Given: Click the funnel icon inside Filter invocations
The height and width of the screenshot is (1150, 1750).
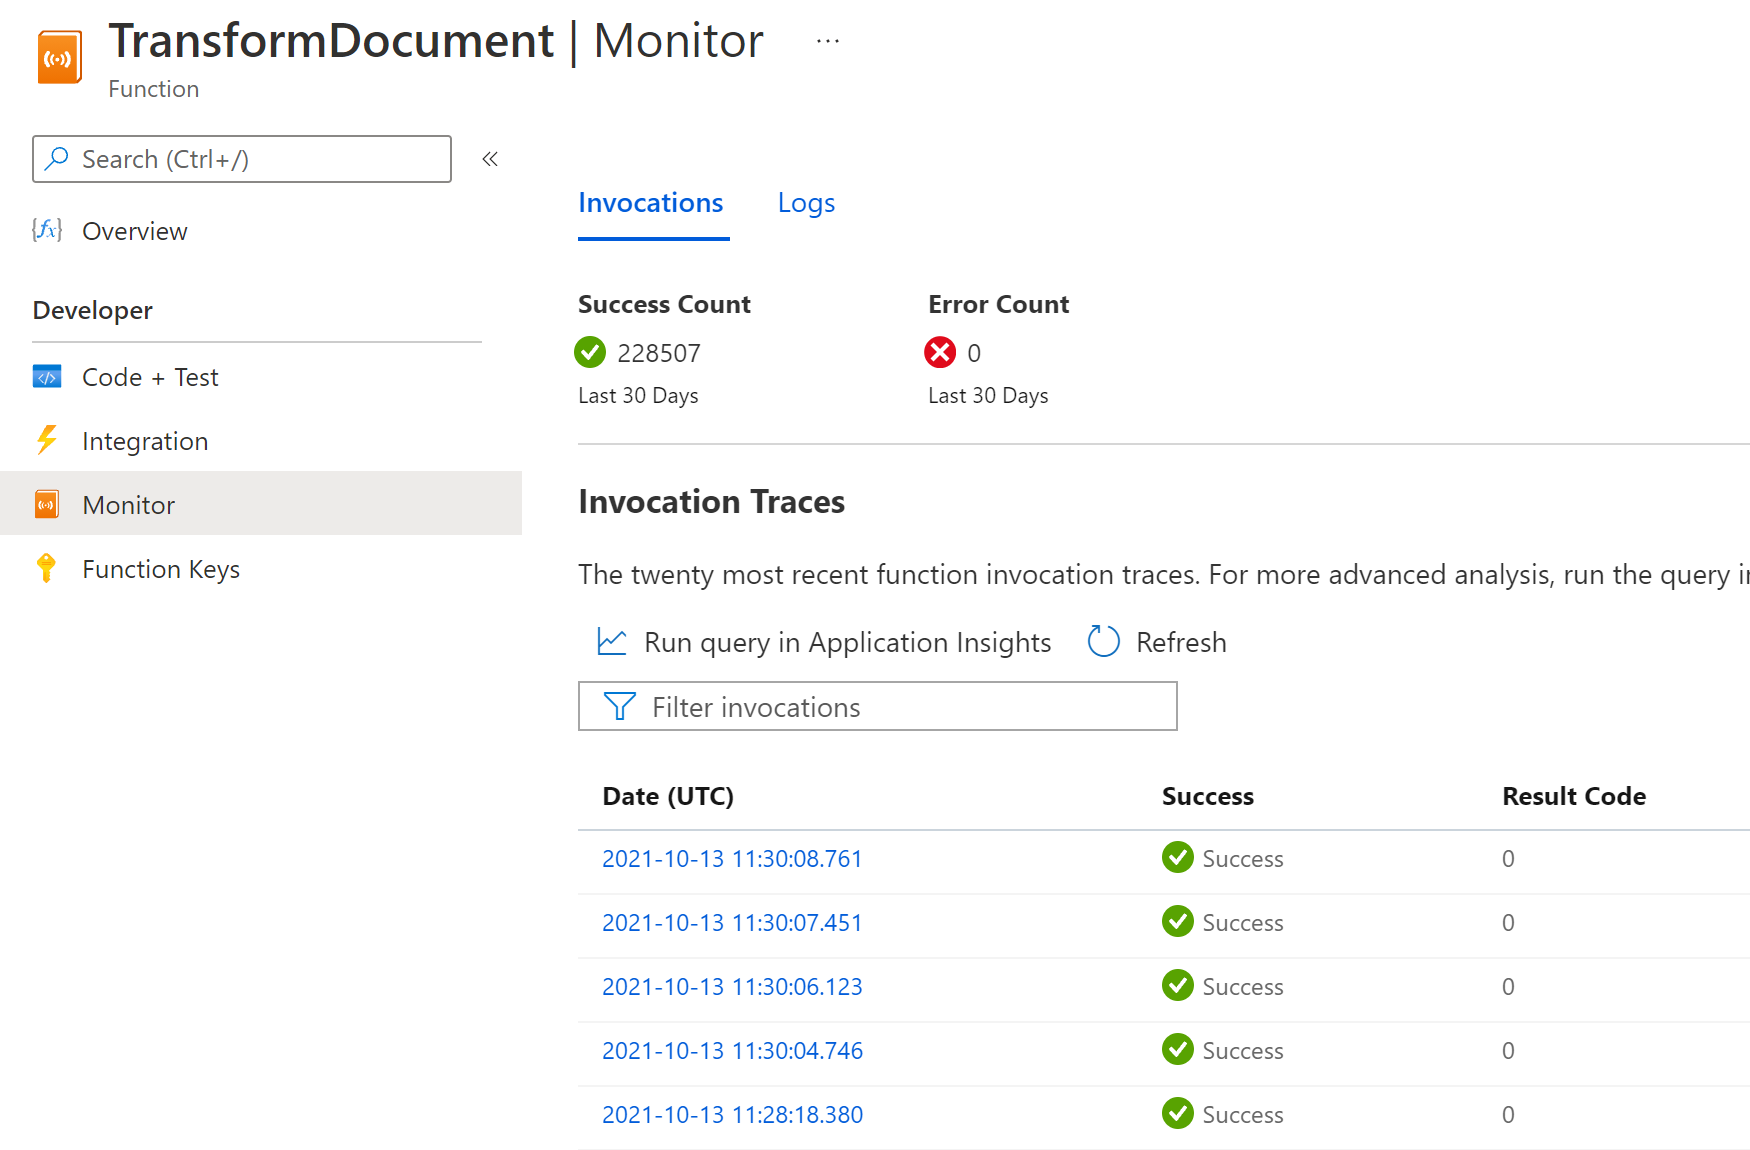Looking at the screenshot, I should tap(620, 706).
